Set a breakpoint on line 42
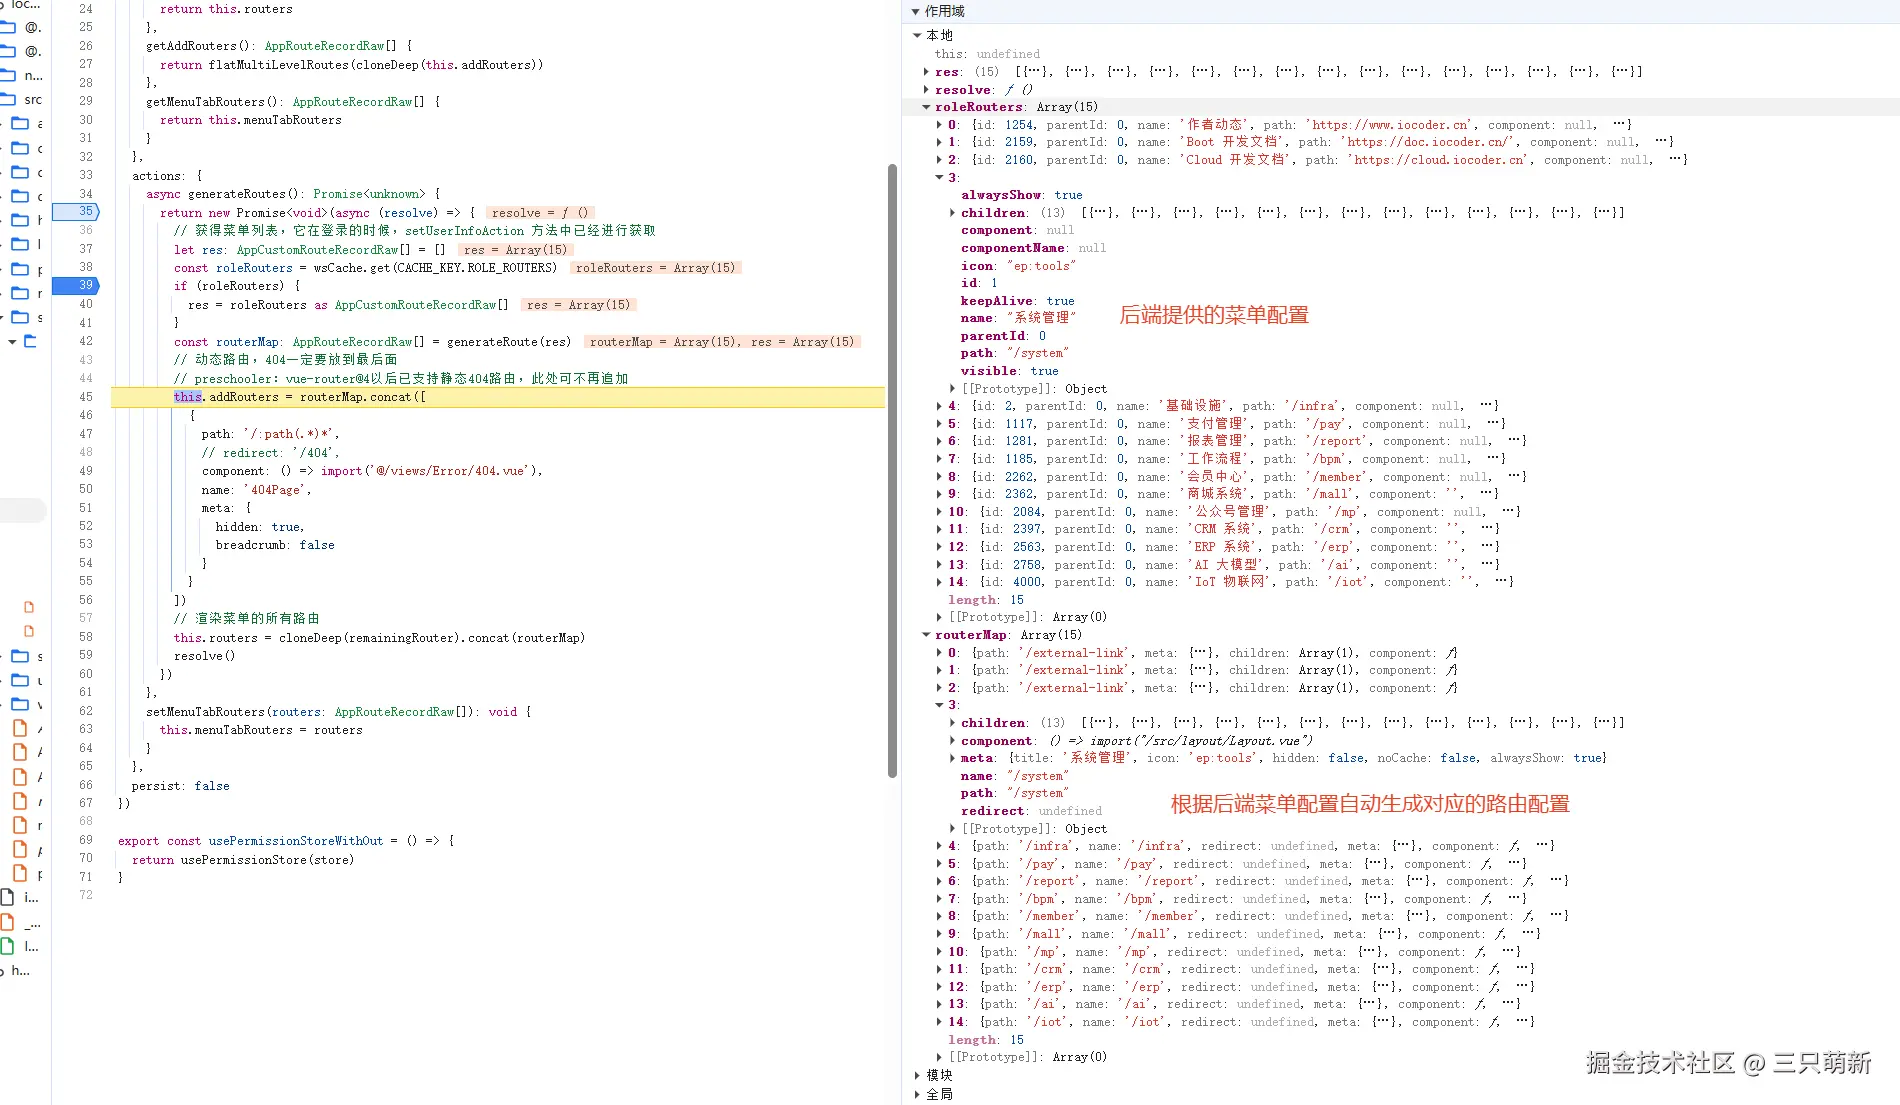Screen dimensions: 1900x1105 [x=86, y=341]
